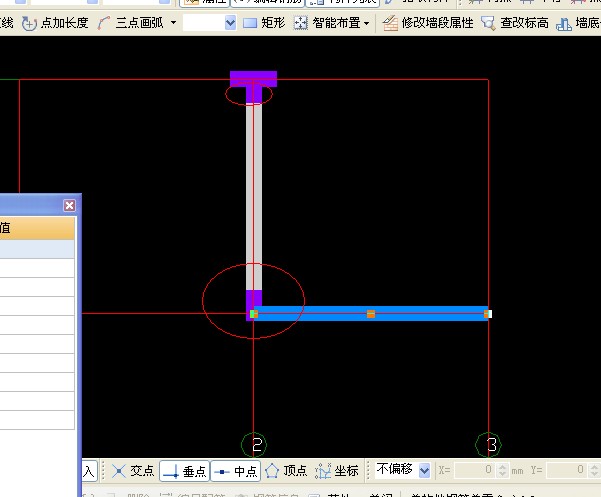Expand the 智能布置 dropdown arrow
The width and height of the screenshot is (601, 497).
pyautogui.click(x=367, y=23)
